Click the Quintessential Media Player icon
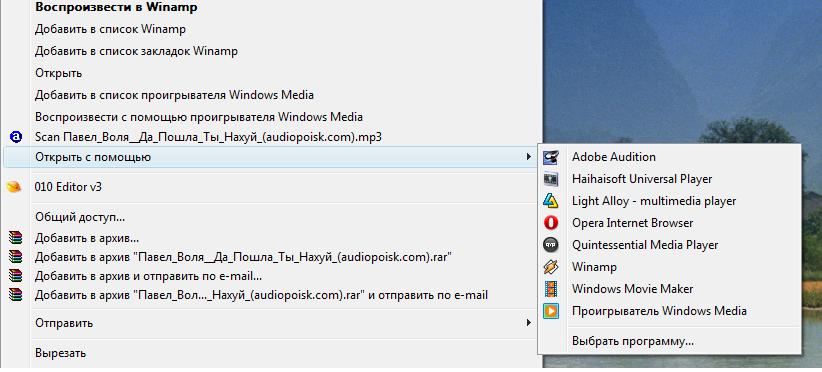The image size is (822, 372). click(x=551, y=245)
